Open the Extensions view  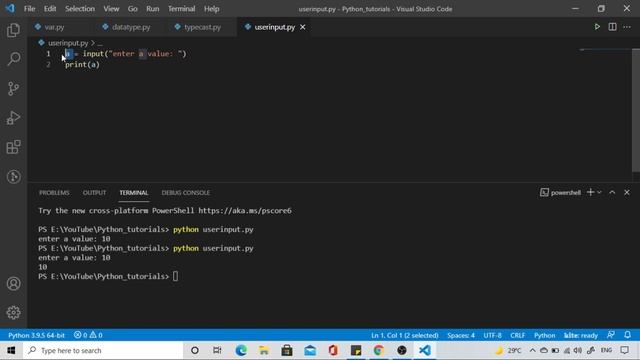tap(13, 147)
